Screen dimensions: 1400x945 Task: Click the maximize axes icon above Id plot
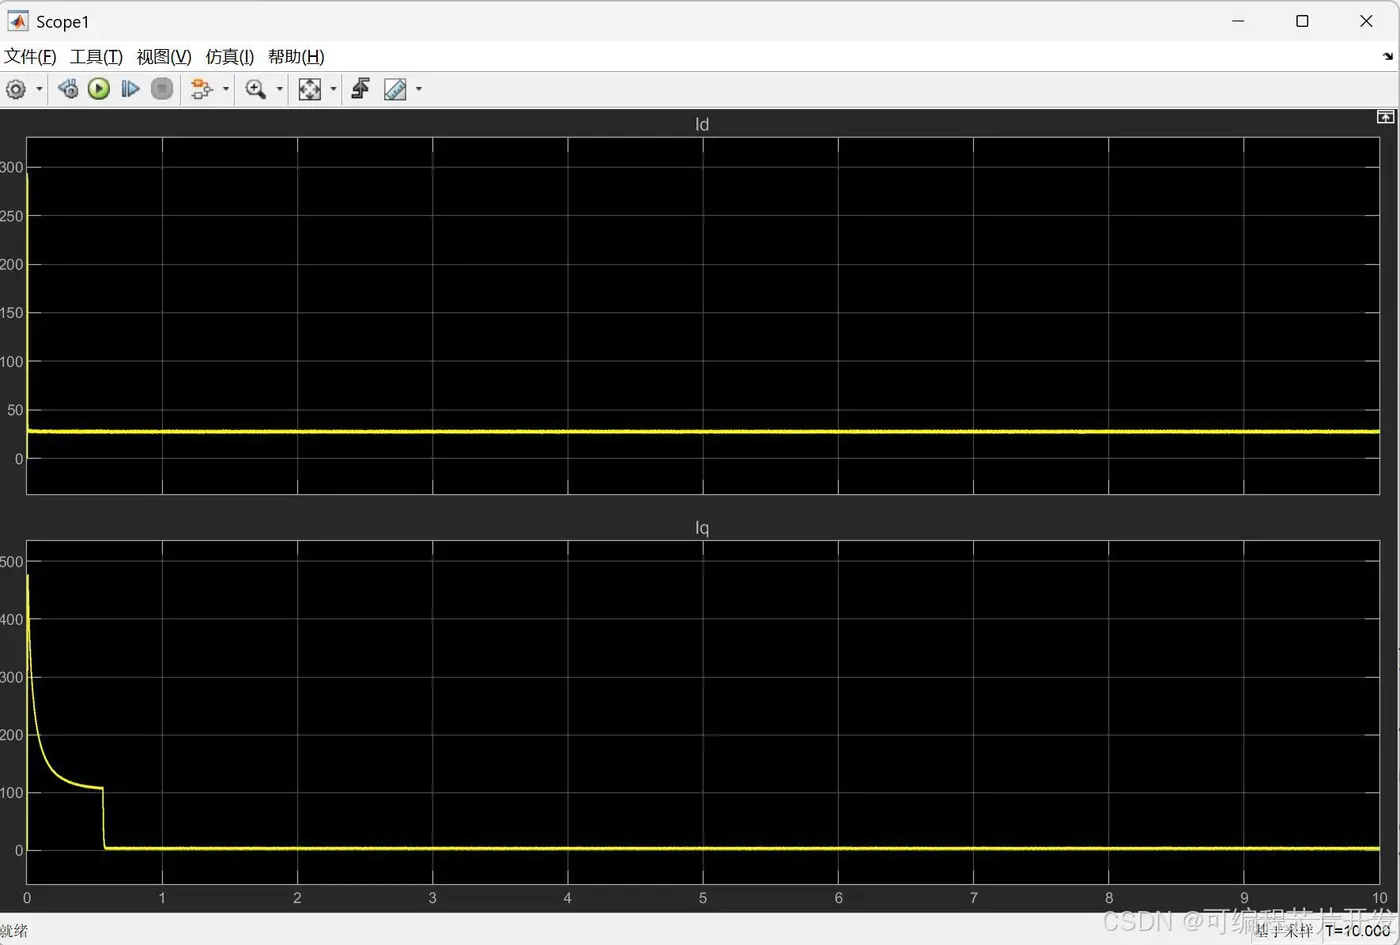pyautogui.click(x=1385, y=117)
